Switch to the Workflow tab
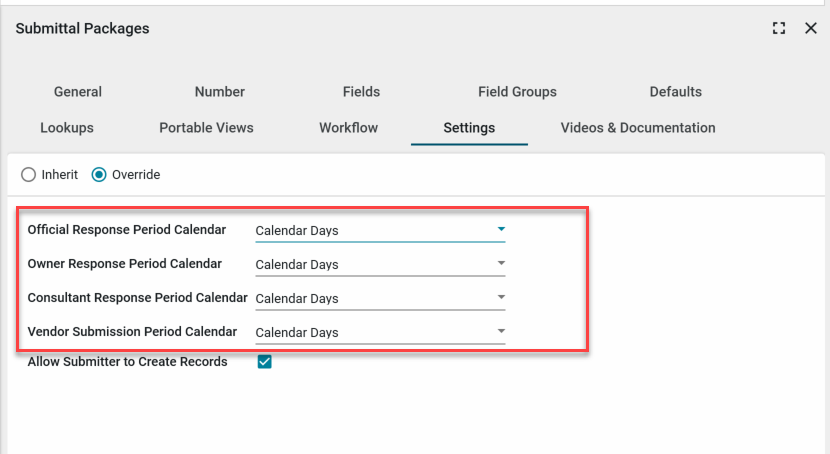The width and height of the screenshot is (830, 454). pos(348,128)
